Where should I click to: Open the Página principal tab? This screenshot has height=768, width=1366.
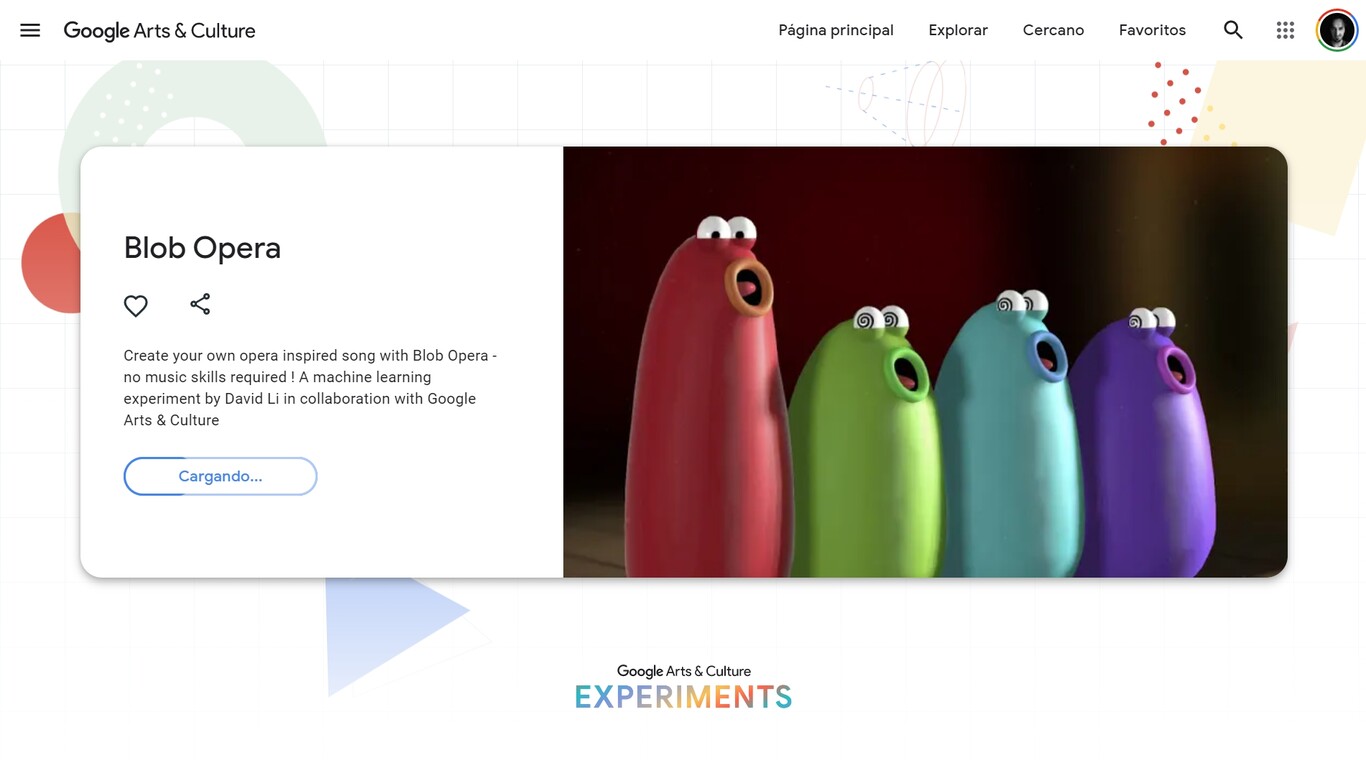tap(836, 30)
